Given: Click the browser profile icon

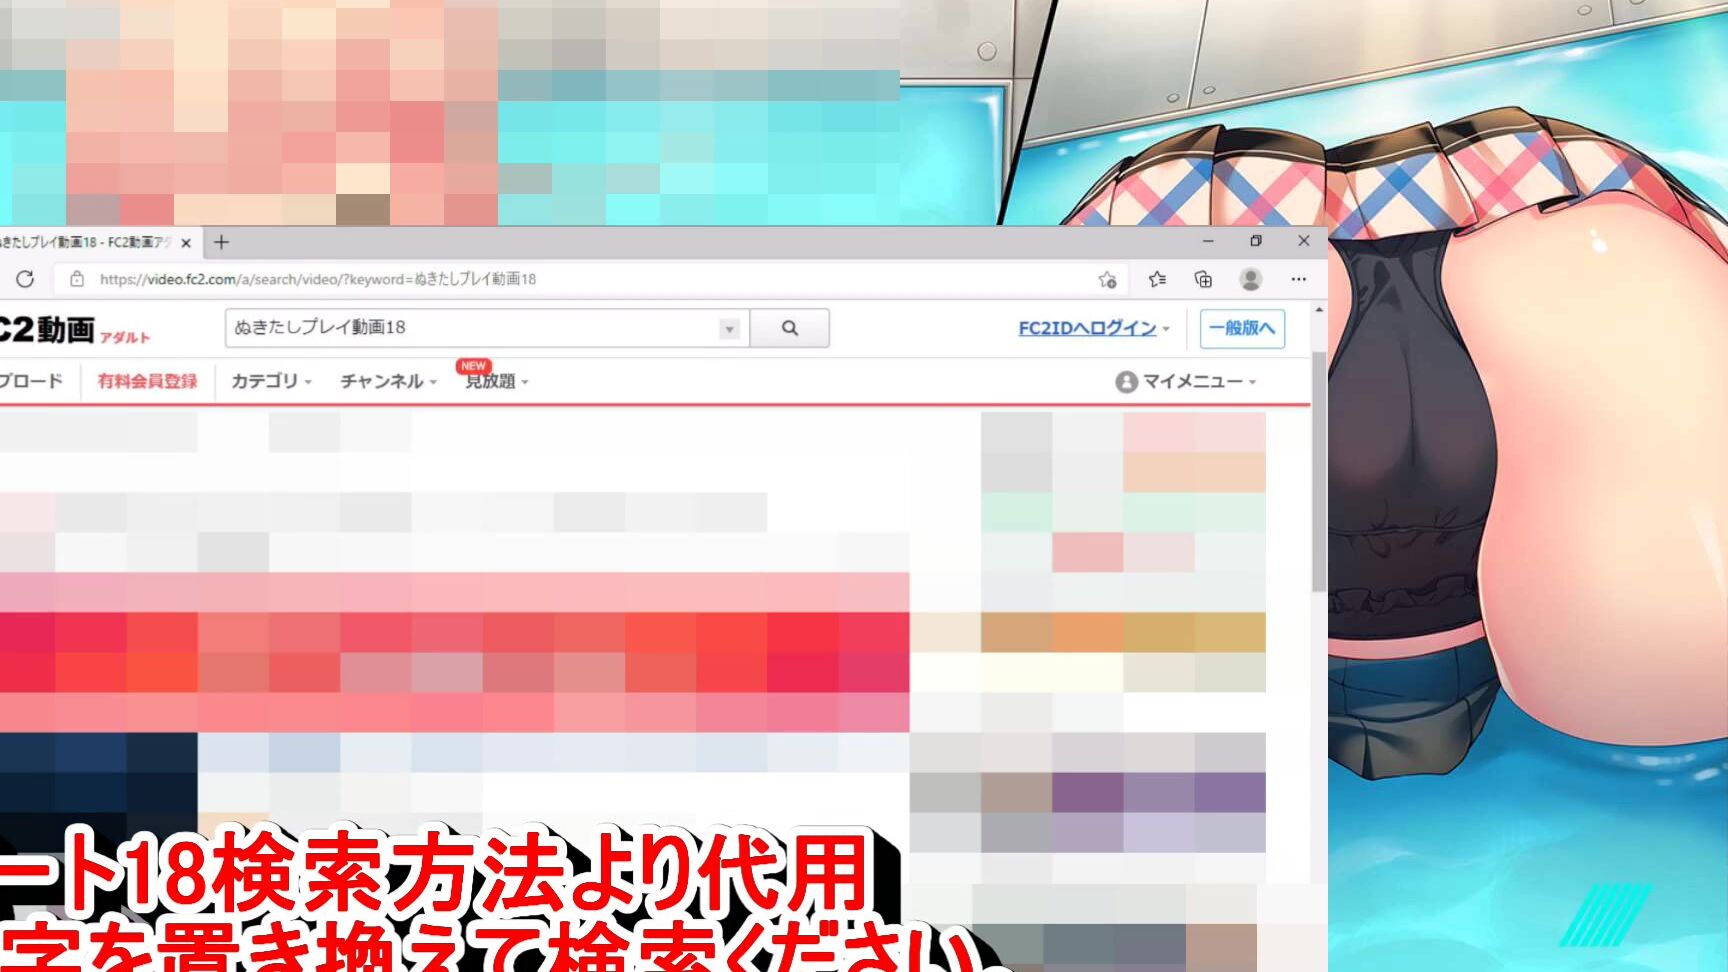Looking at the screenshot, I should click(1253, 280).
